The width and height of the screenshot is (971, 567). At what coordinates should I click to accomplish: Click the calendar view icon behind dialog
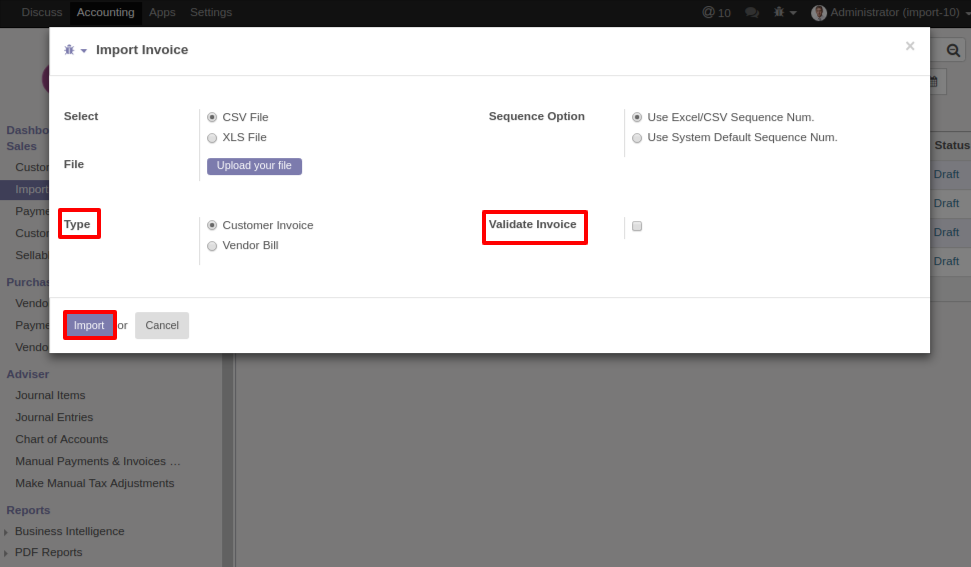934,81
